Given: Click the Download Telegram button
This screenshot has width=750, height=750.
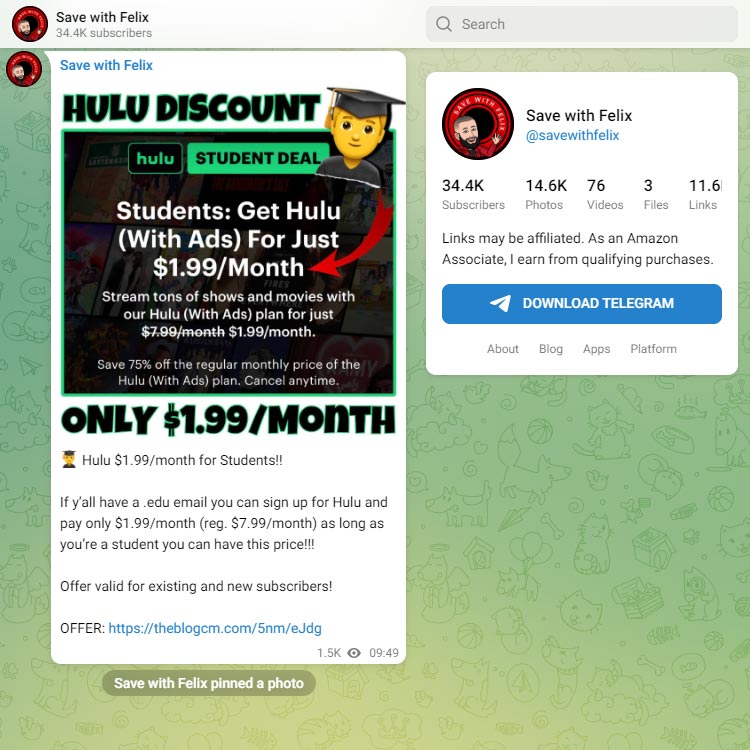Looking at the screenshot, I should pyautogui.click(x=582, y=304).
